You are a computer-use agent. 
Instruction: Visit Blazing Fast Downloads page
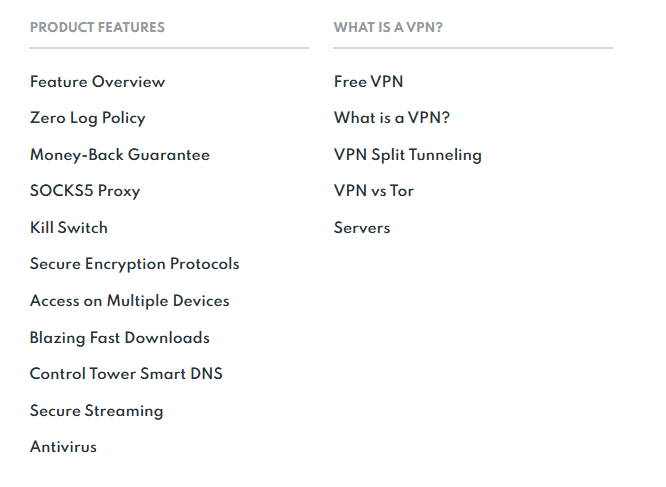click(x=120, y=338)
